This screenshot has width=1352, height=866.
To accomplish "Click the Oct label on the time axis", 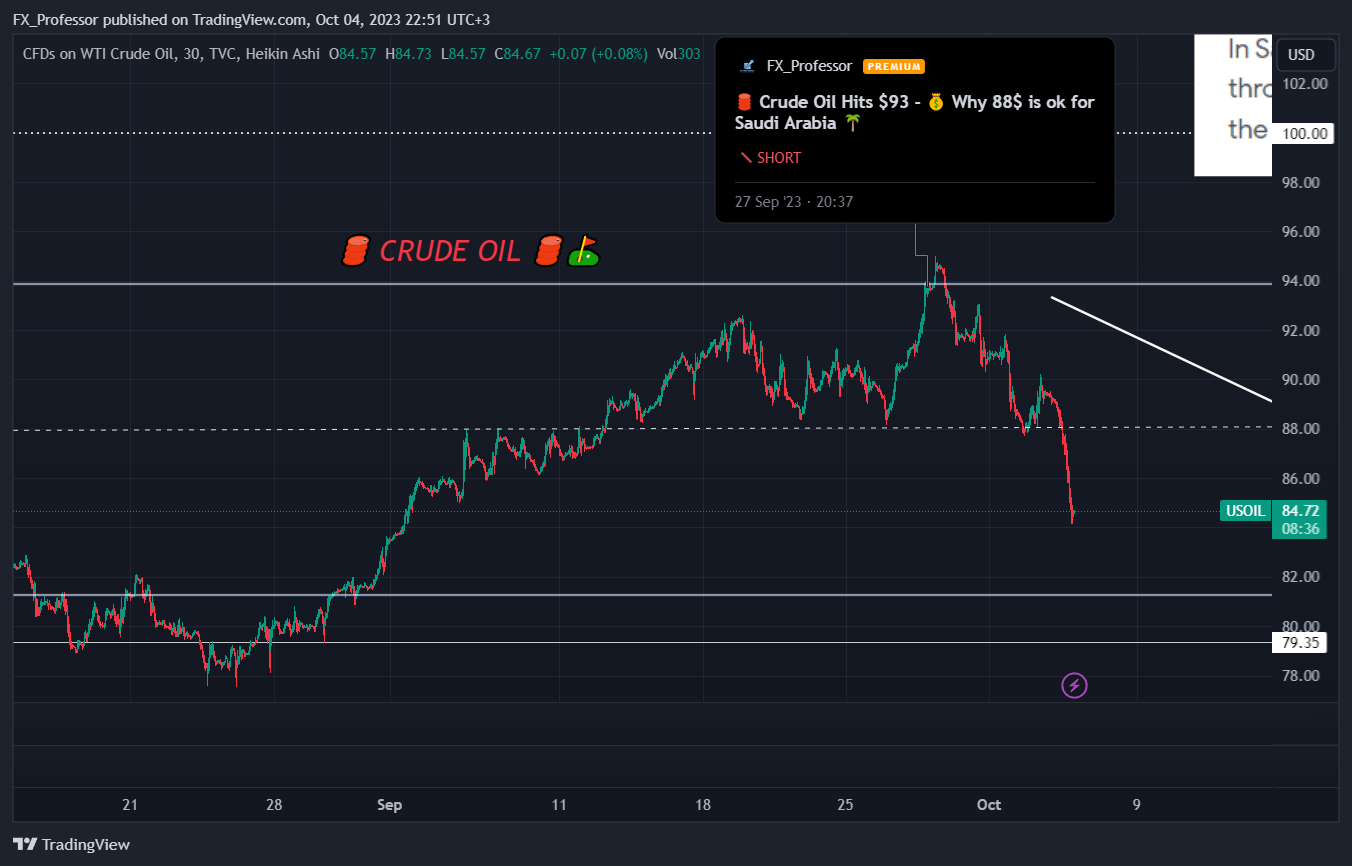I will [989, 804].
